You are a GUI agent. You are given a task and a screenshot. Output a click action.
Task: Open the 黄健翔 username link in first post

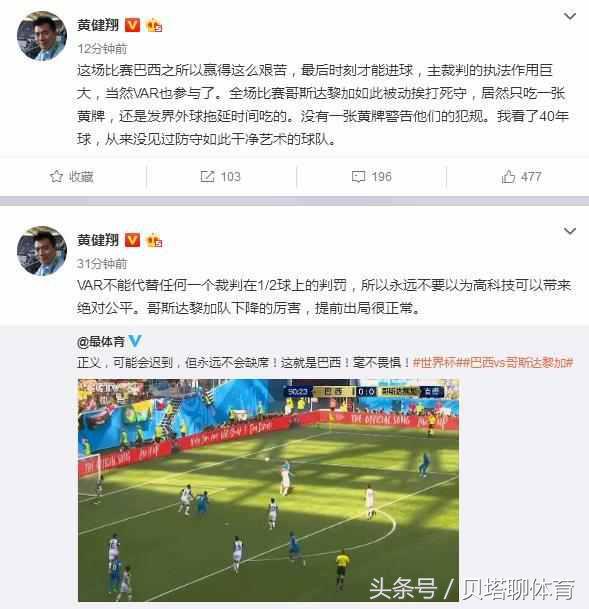click(98, 25)
